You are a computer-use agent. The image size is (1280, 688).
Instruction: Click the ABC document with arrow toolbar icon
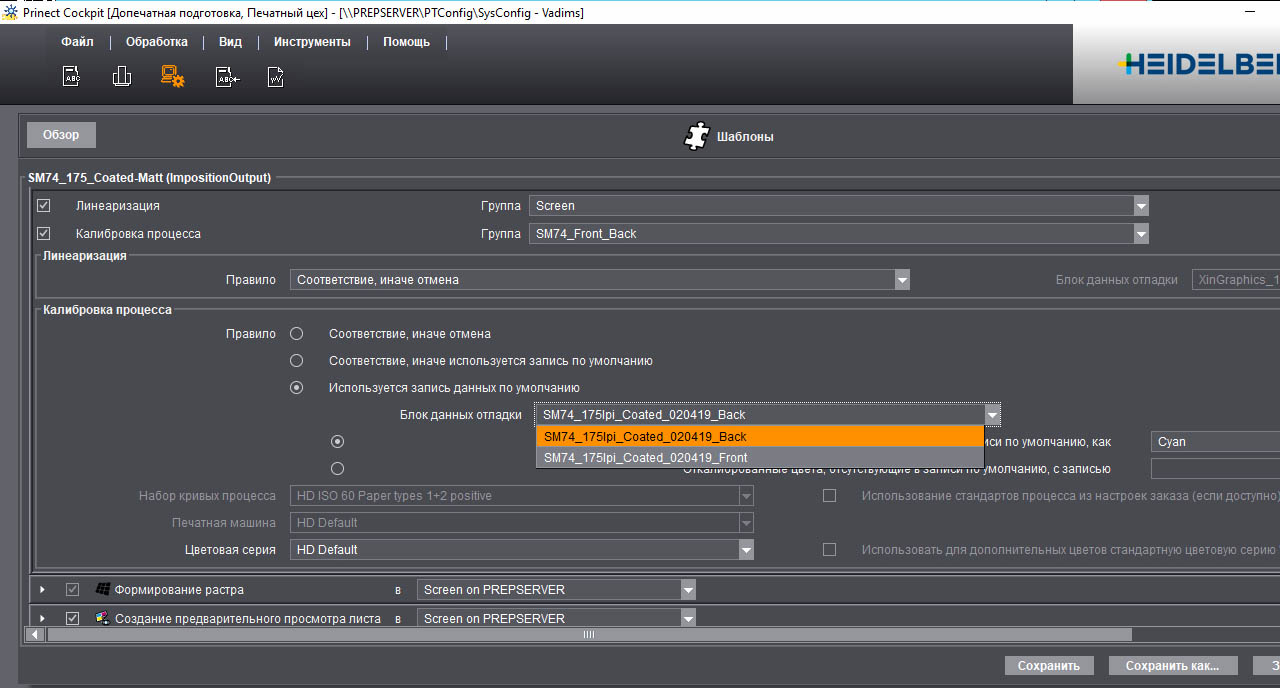click(227, 77)
